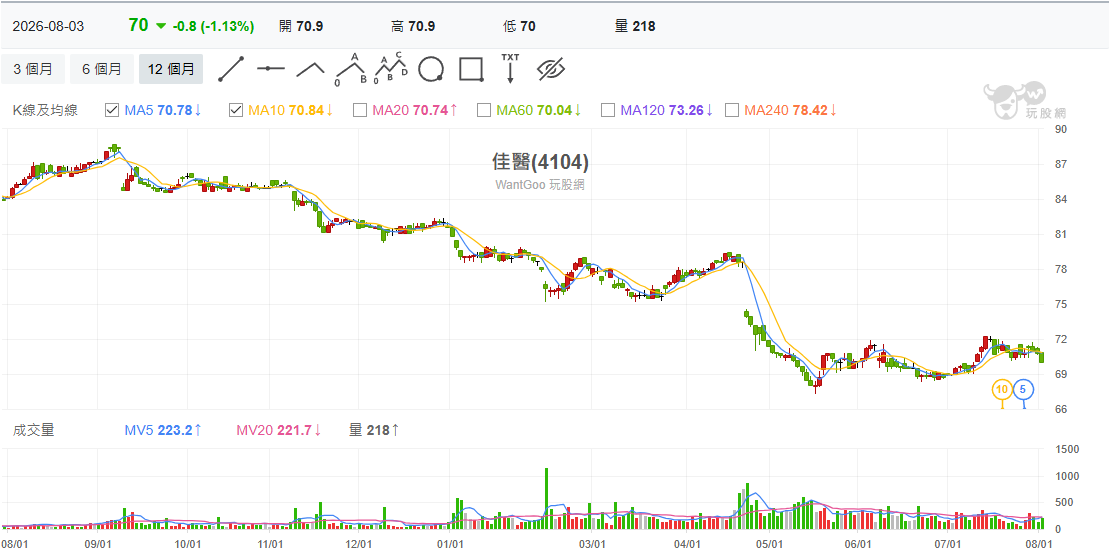Screen dimensions: 1110x553
Task: Click the yellow MA10 circle marker
Action: pyautogui.click(x=1002, y=389)
